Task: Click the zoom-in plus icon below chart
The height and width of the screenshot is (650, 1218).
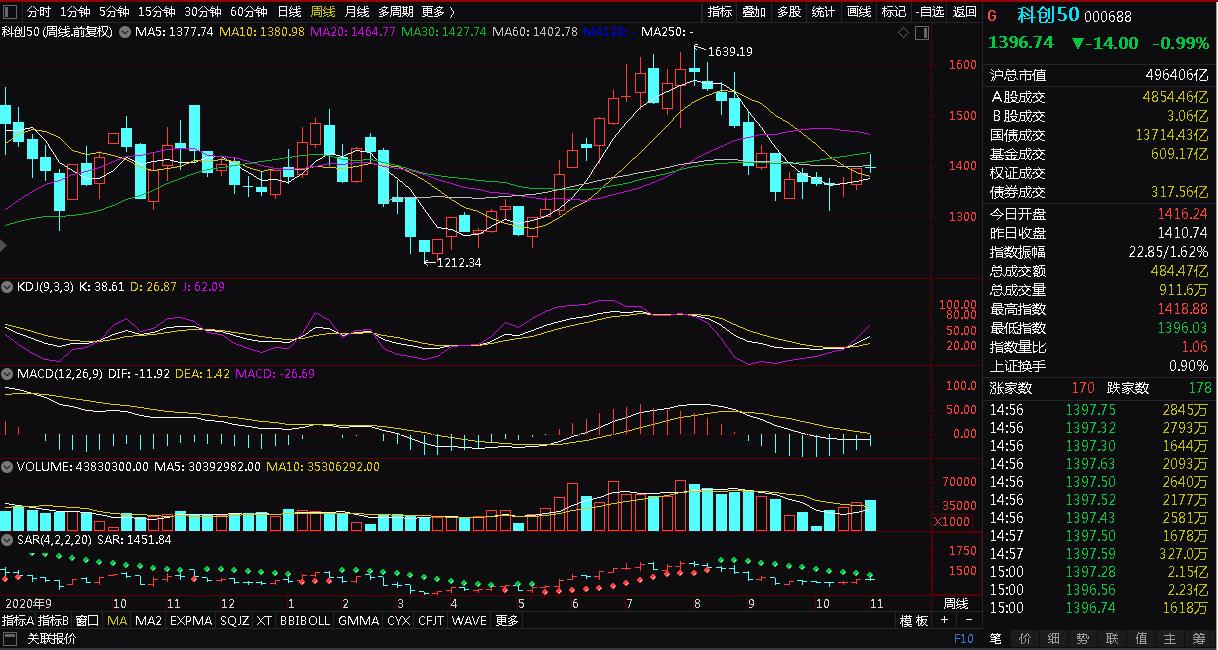Action: (x=944, y=621)
